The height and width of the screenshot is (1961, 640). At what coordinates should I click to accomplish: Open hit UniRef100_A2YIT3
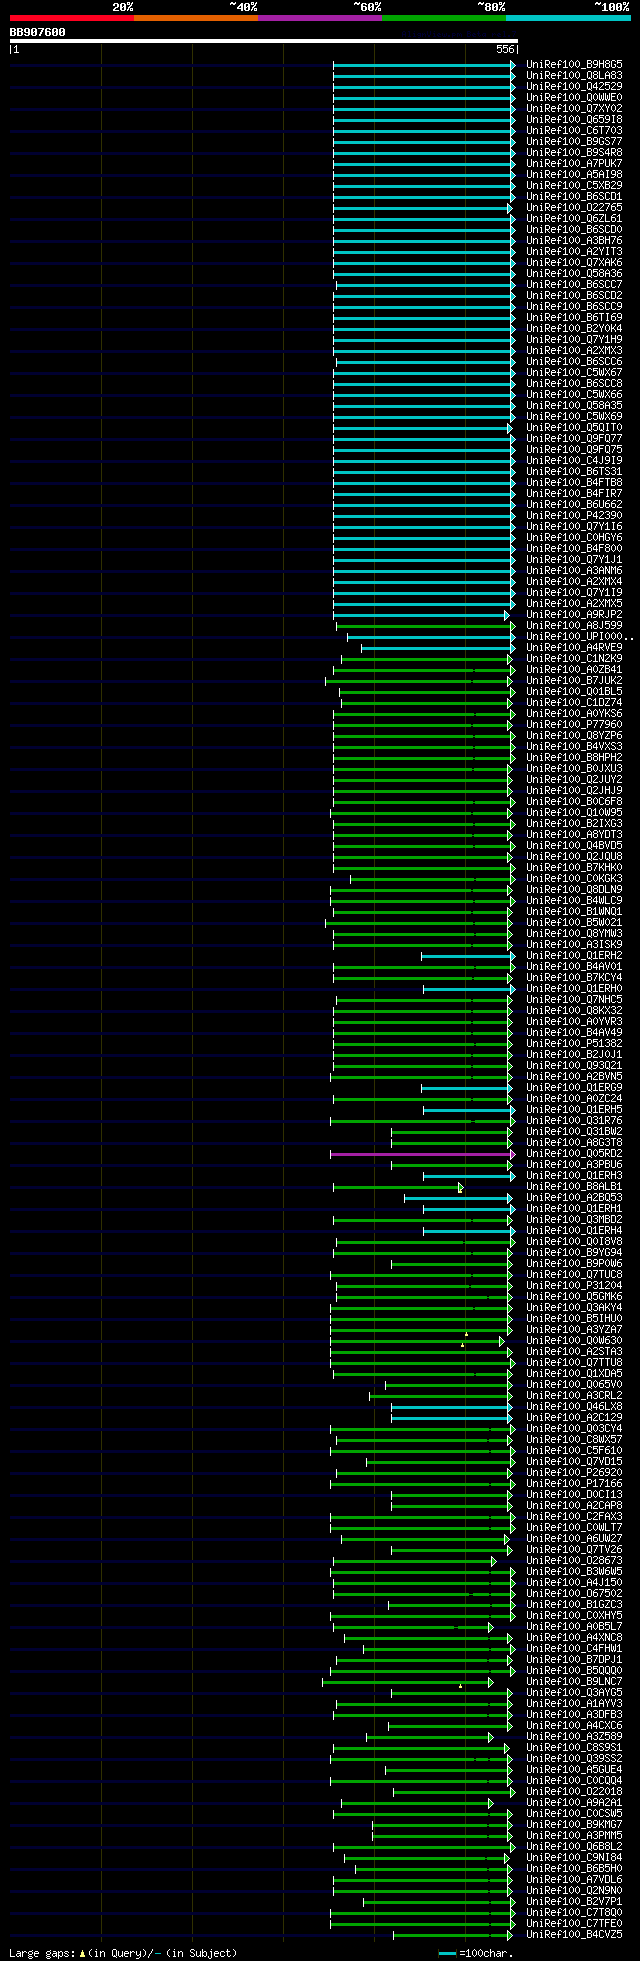574,251
